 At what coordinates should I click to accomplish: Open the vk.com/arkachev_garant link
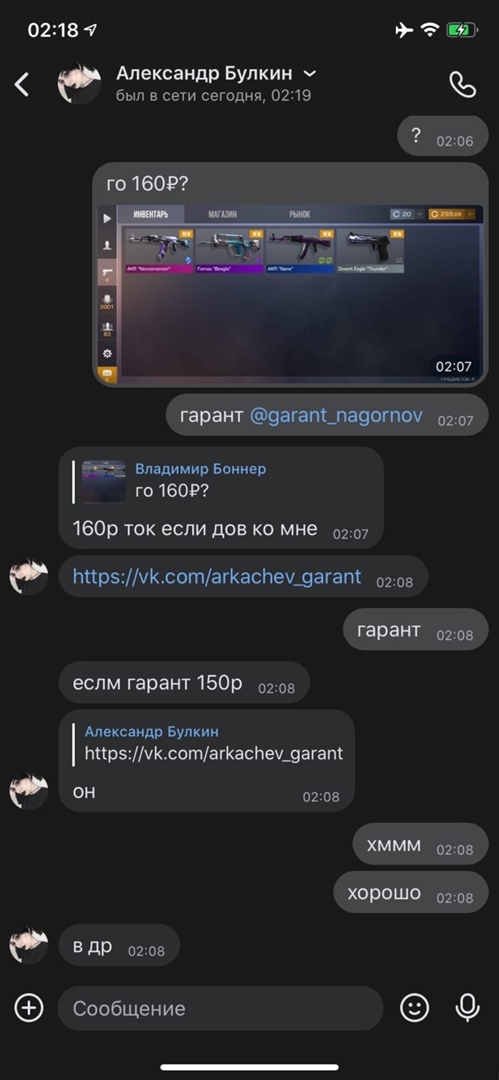pos(217,577)
